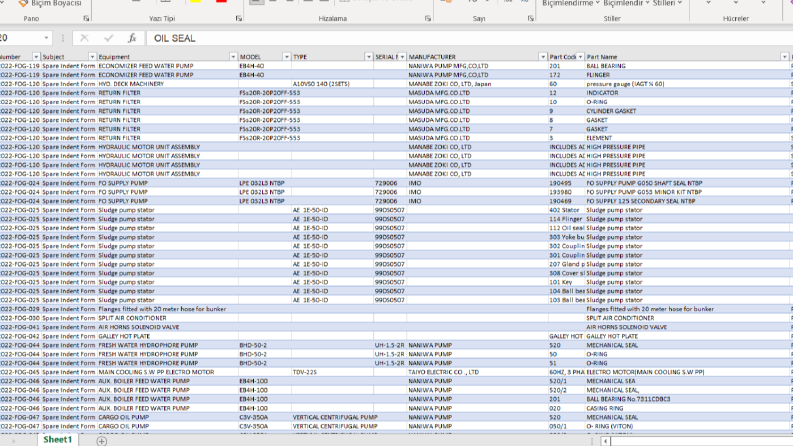Image resolution: width=793 pixels, height=446 pixels.
Task: Click into the Name Box field
Action: (20, 38)
